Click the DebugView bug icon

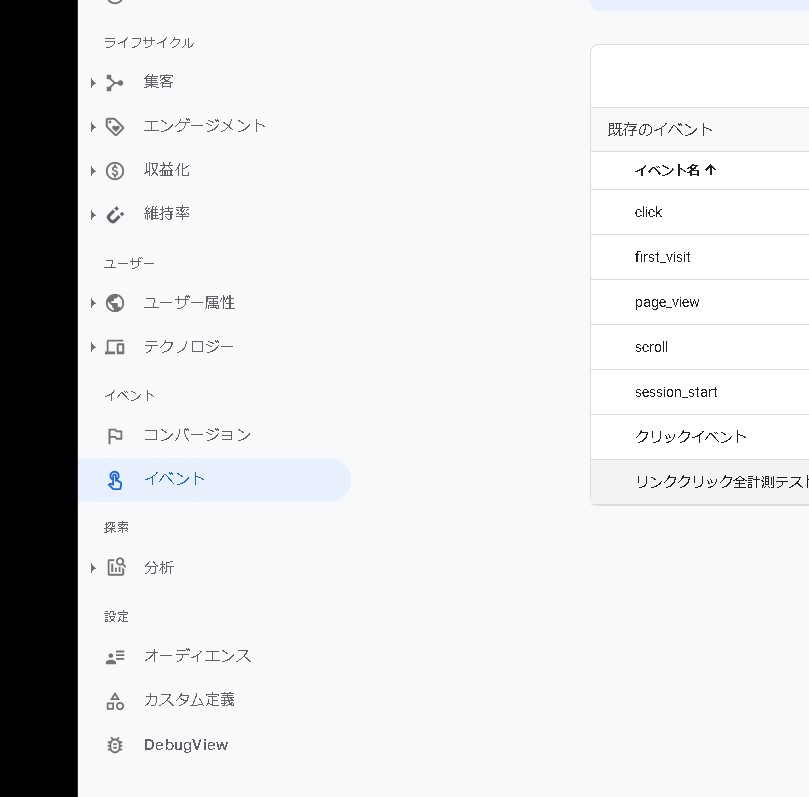(x=115, y=745)
